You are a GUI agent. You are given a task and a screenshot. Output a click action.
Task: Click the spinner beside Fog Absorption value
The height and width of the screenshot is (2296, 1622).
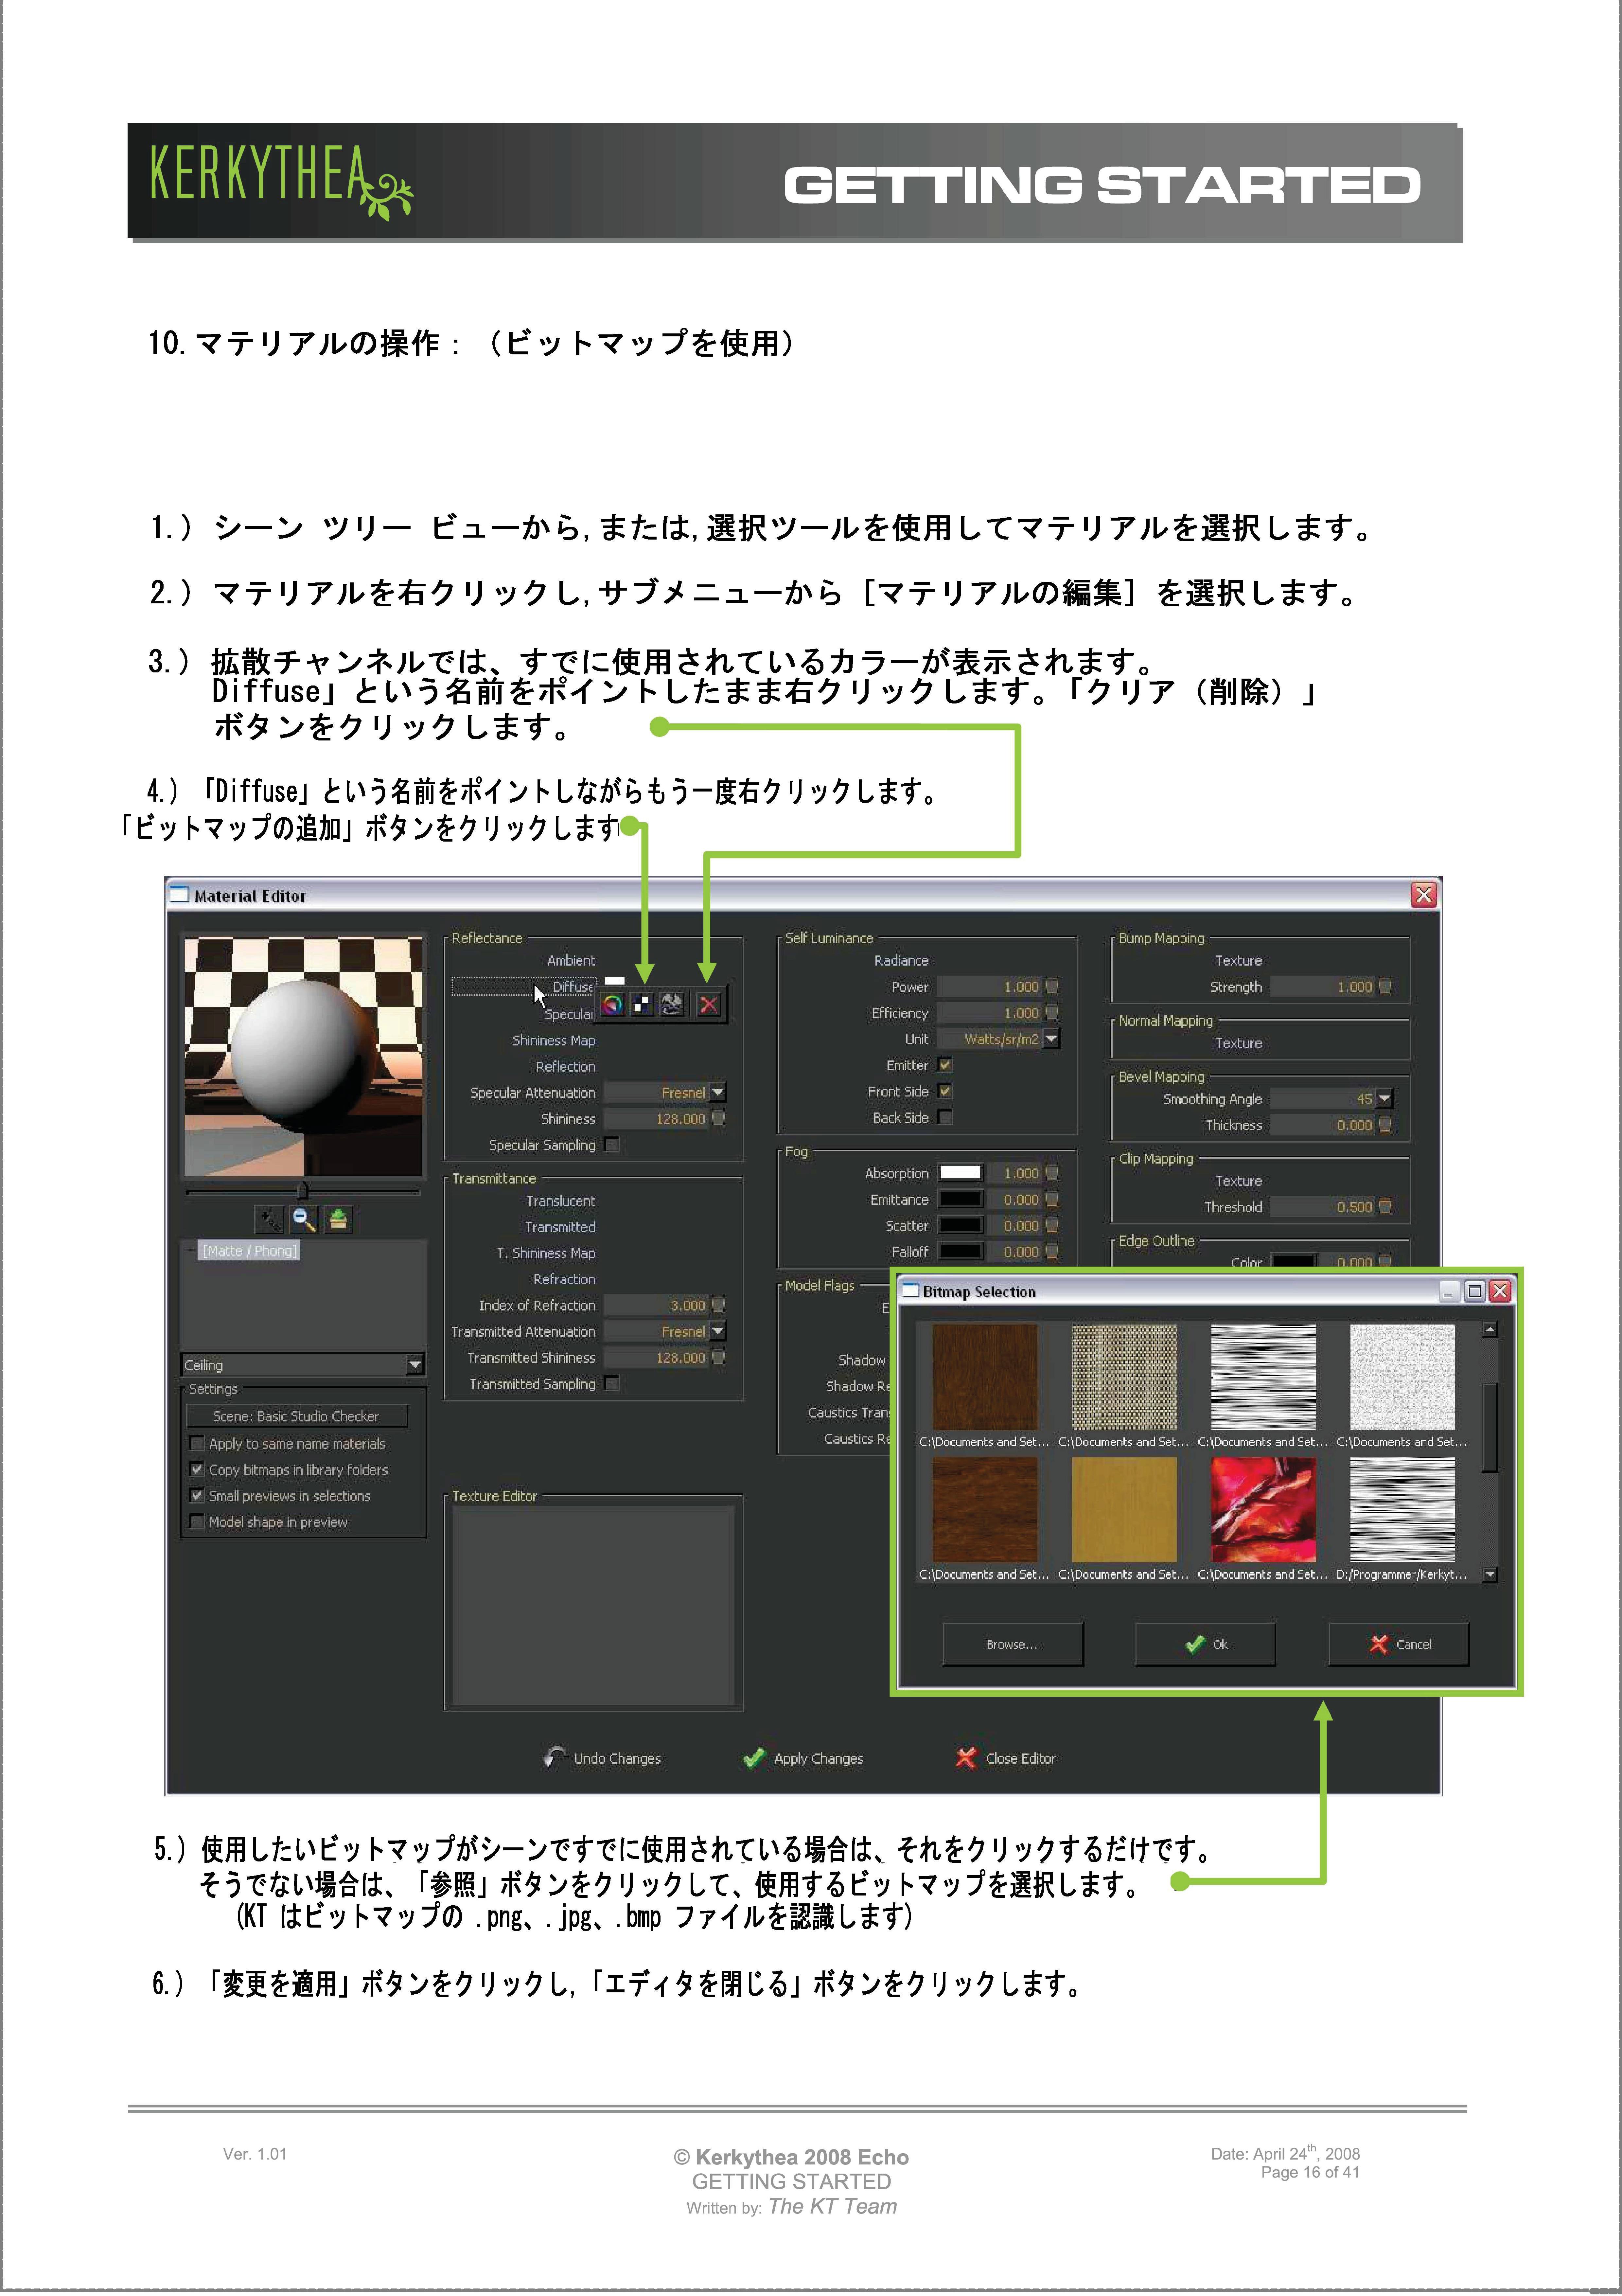[1052, 1173]
